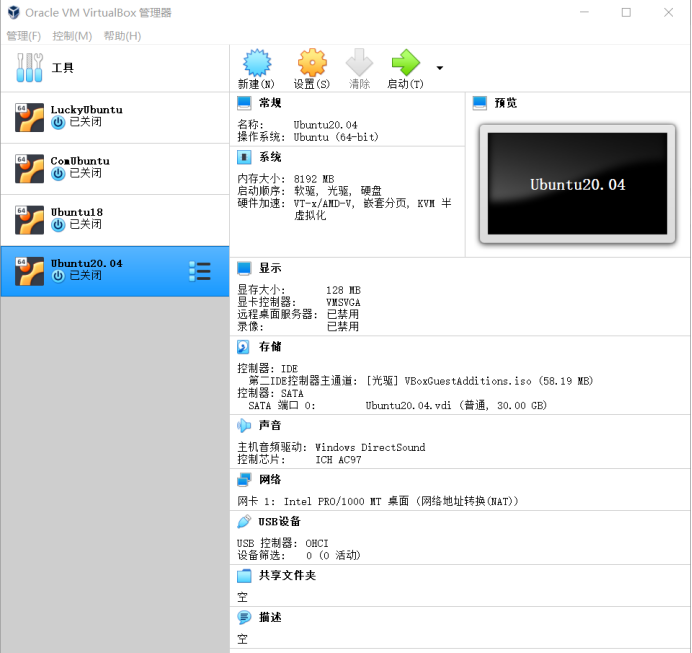Click the VirtualBox title bar app icon
This screenshot has width=692, height=653.
coord(14,12)
